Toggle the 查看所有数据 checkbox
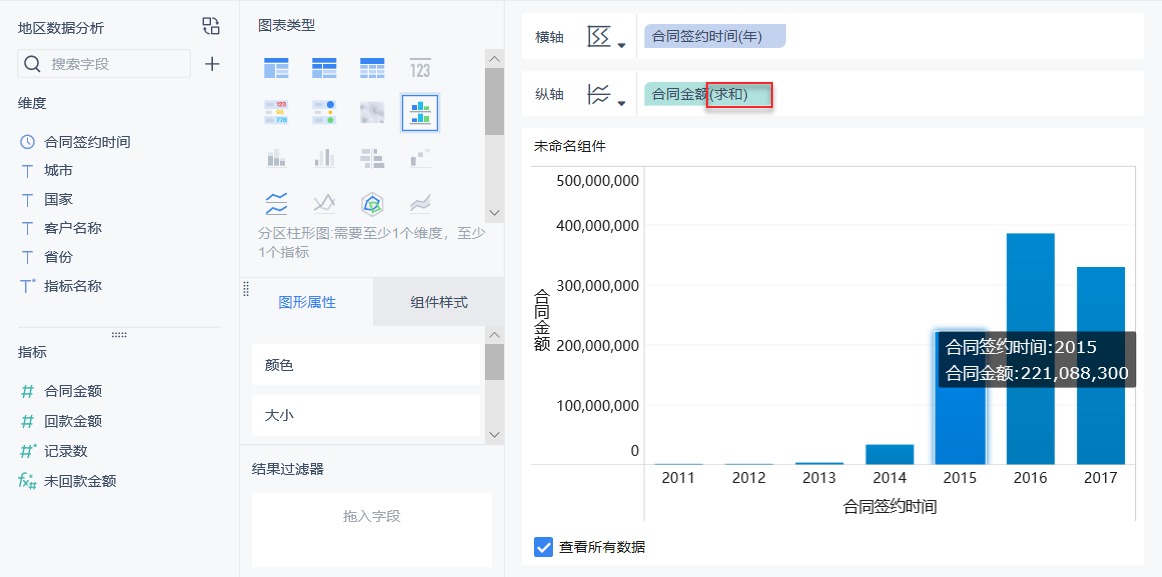The height and width of the screenshot is (577, 1162). tap(543, 547)
